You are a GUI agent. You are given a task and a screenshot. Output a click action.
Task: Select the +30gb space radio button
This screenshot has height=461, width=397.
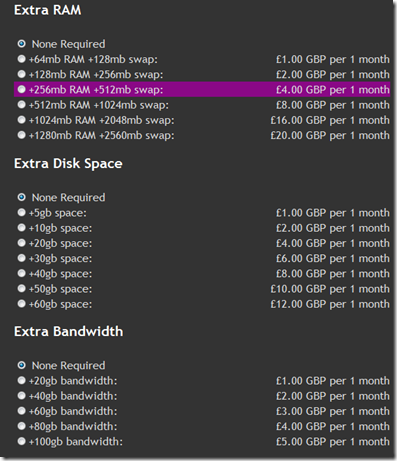point(22,258)
